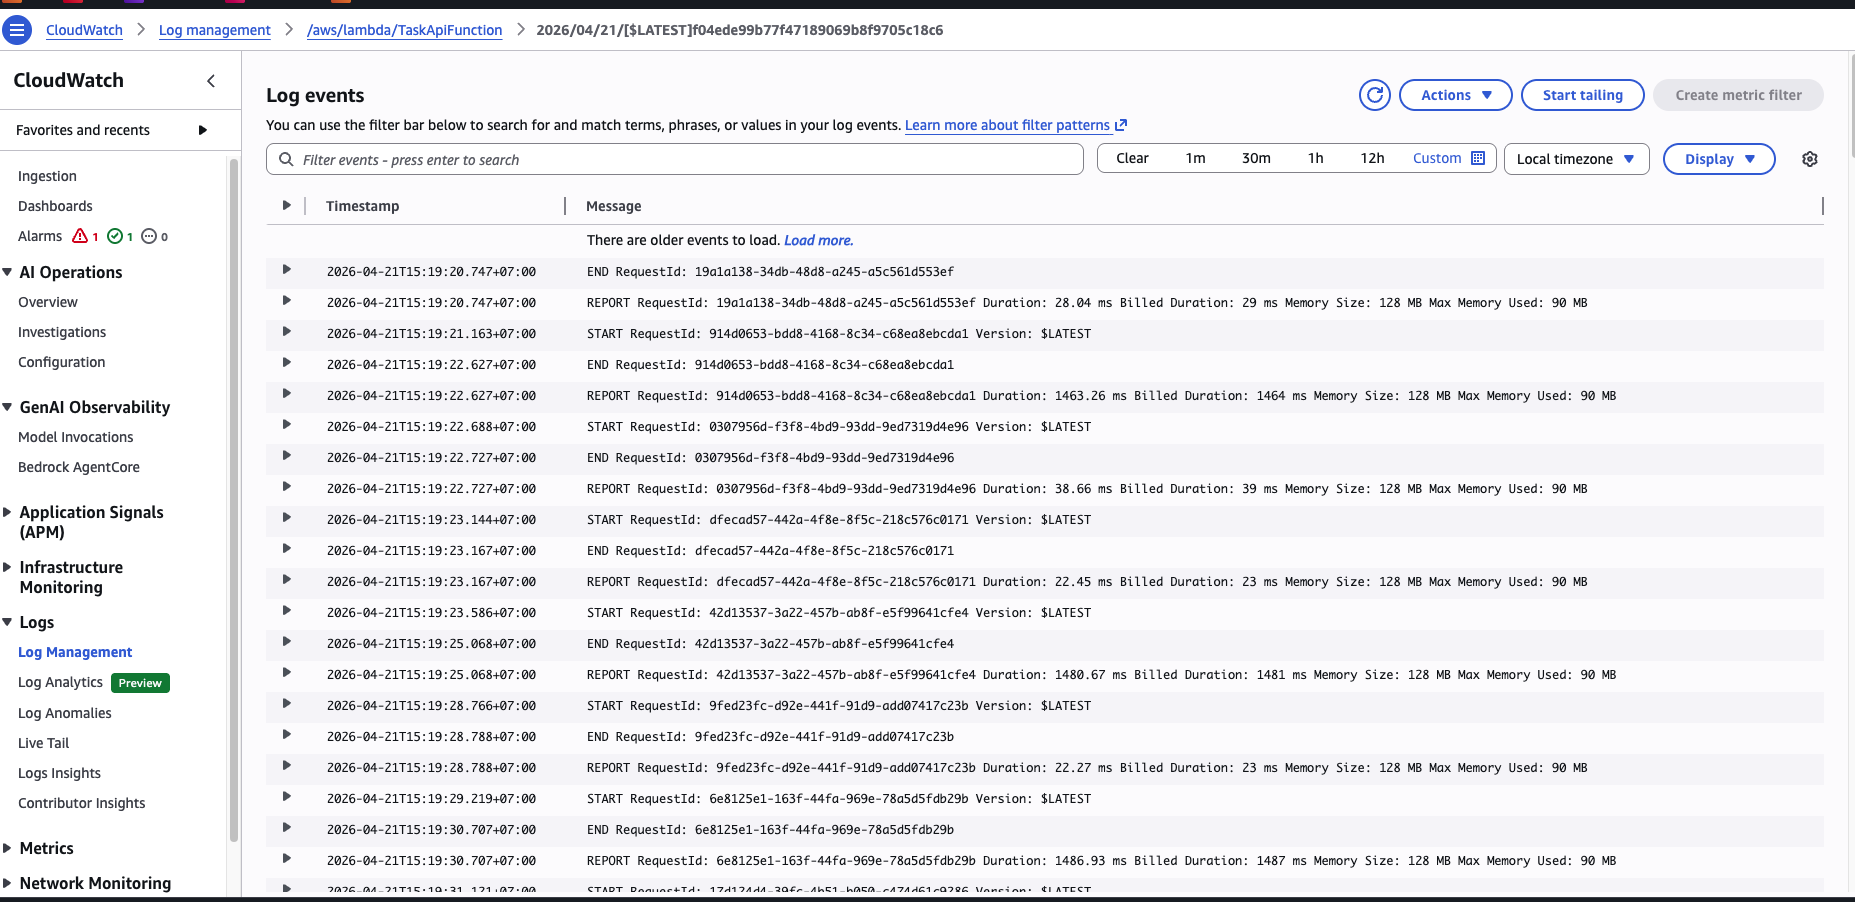Viewport: 1855px width, 902px height.
Task: Open the calendar next to Custom time range
Action: point(1479,157)
